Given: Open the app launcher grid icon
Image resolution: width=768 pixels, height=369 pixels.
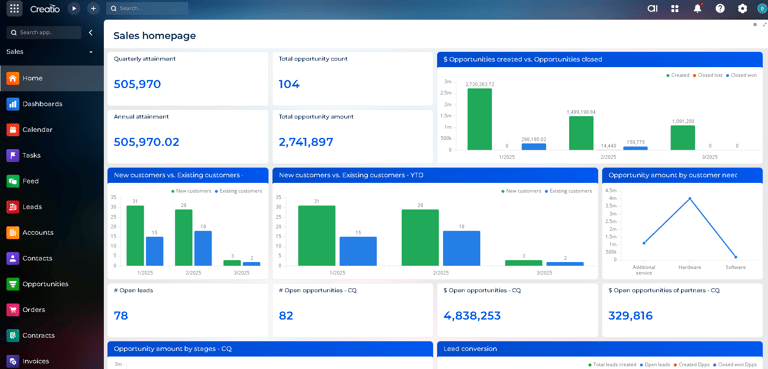Looking at the screenshot, I should (14, 8).
